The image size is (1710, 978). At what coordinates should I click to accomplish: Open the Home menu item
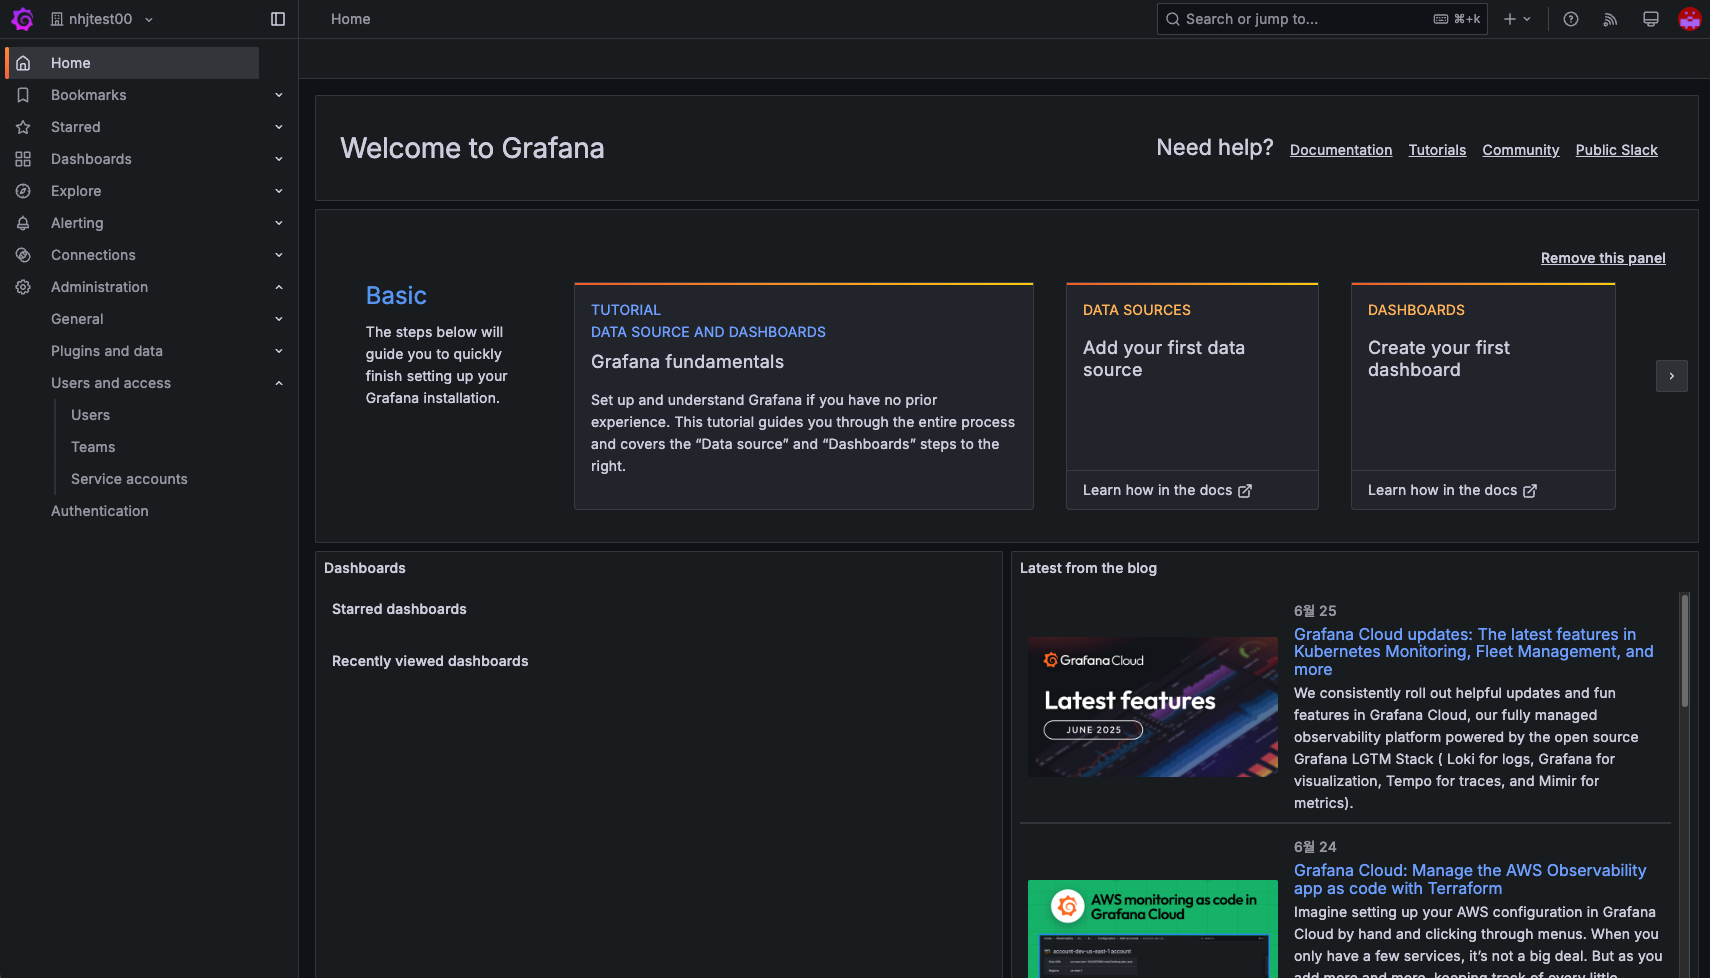(132, 63)
